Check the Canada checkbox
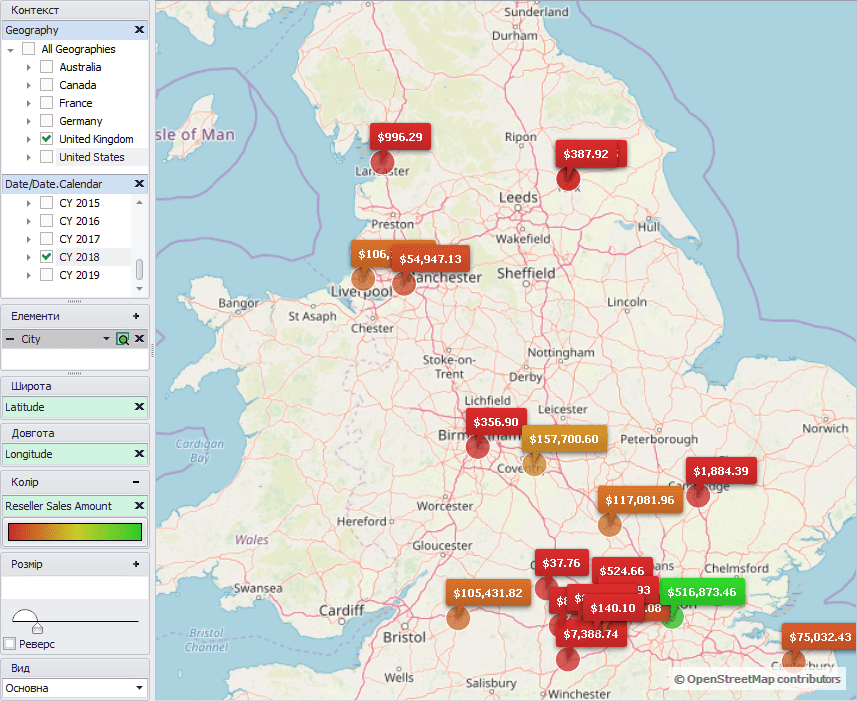The width and height of the screenshot is (857, 701). point(46,85)
